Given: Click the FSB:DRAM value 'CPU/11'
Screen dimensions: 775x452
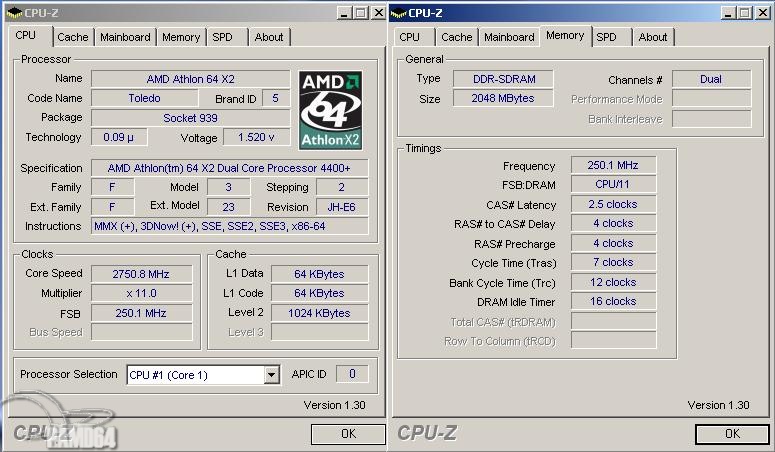Looking at the screenshot, I should 613,184.
